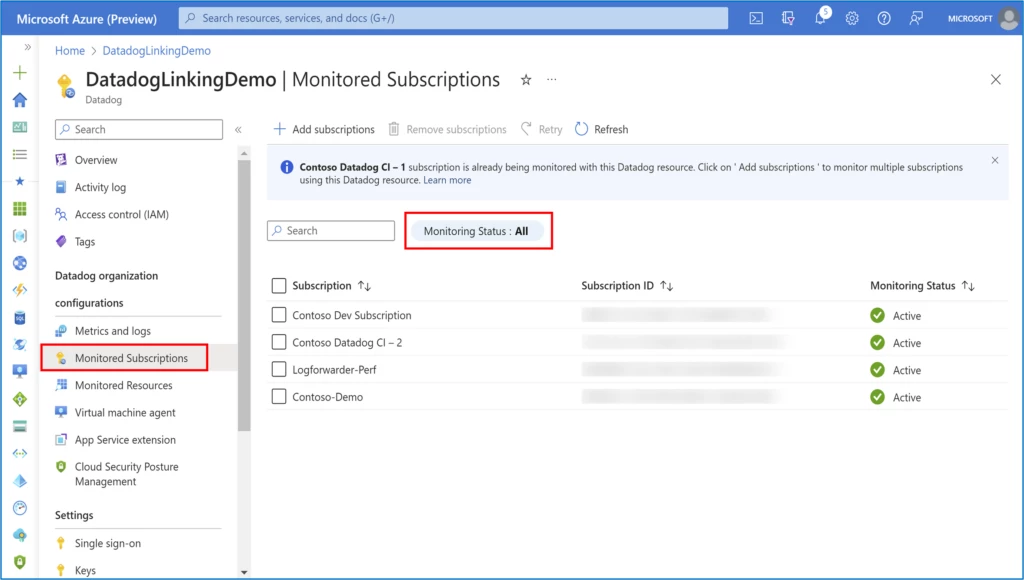This screenshot has height=580, width=1024.
Task: Open DatadogLinkingDemo breadcrumb link
Action: coord(157,51)
